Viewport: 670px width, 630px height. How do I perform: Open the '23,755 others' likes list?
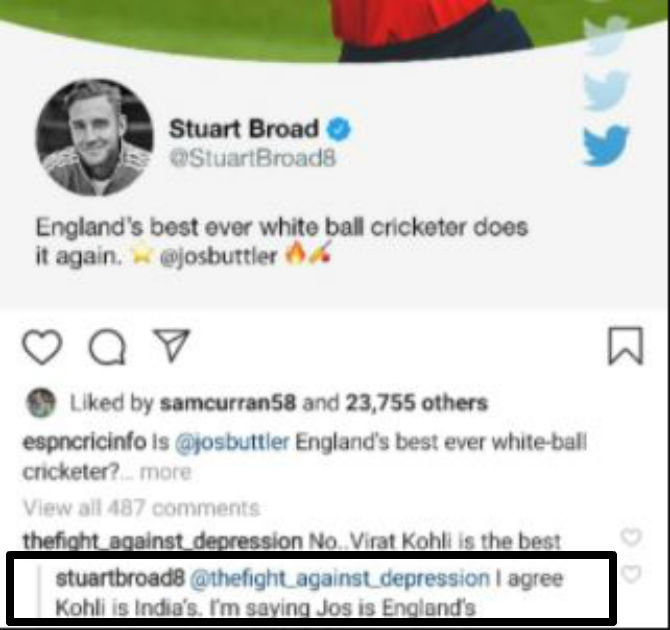click(x=417, y=403)
